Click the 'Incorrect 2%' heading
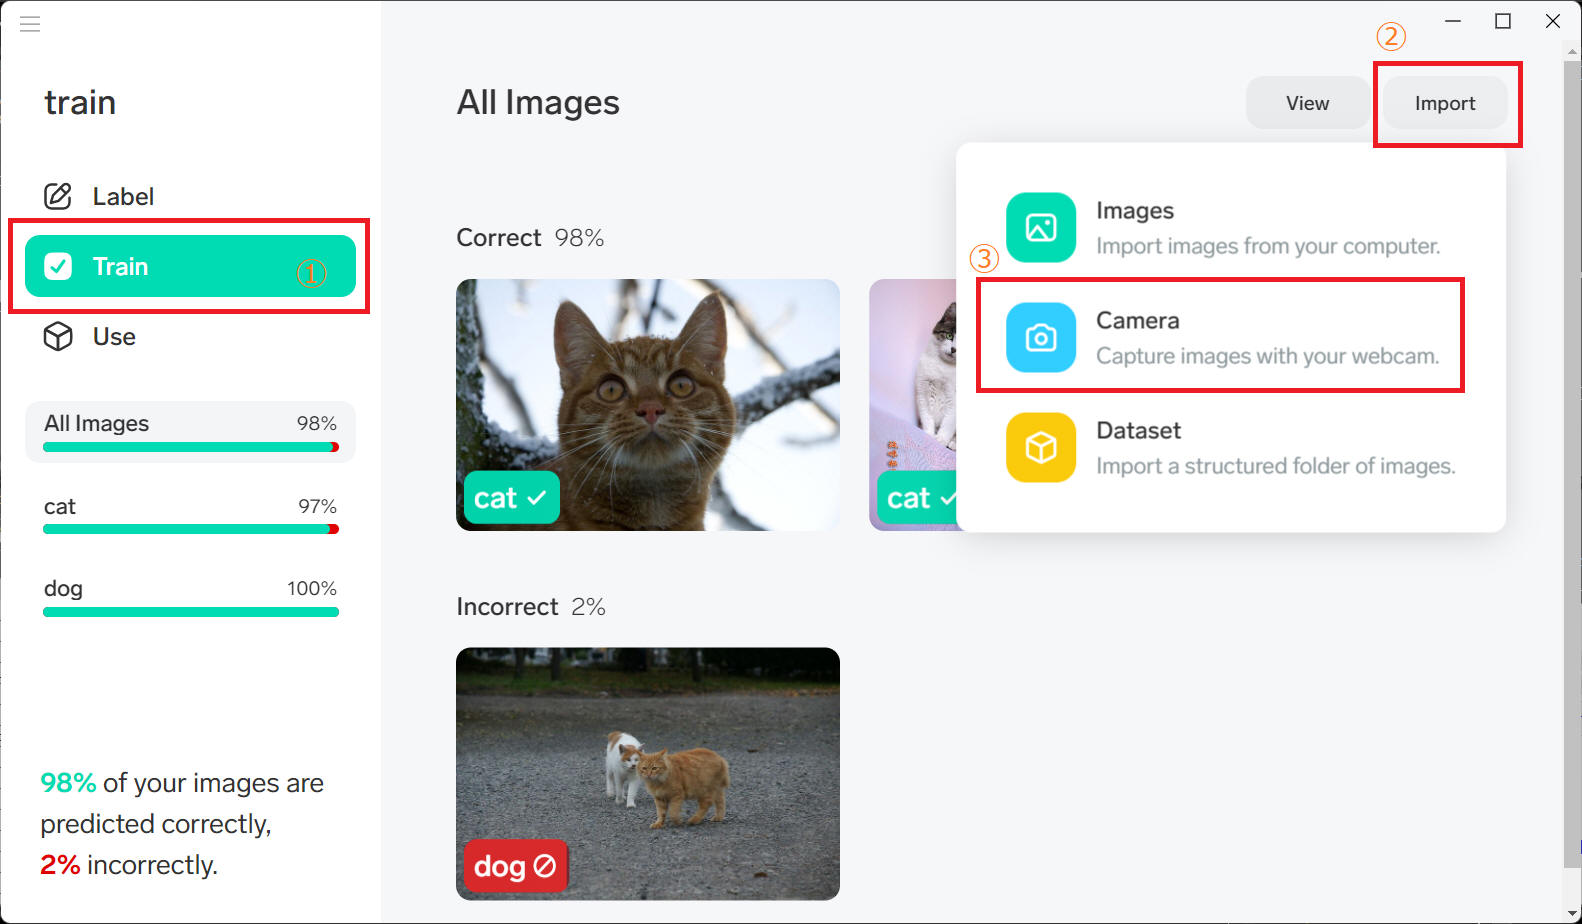 click(x=531, y=607)
